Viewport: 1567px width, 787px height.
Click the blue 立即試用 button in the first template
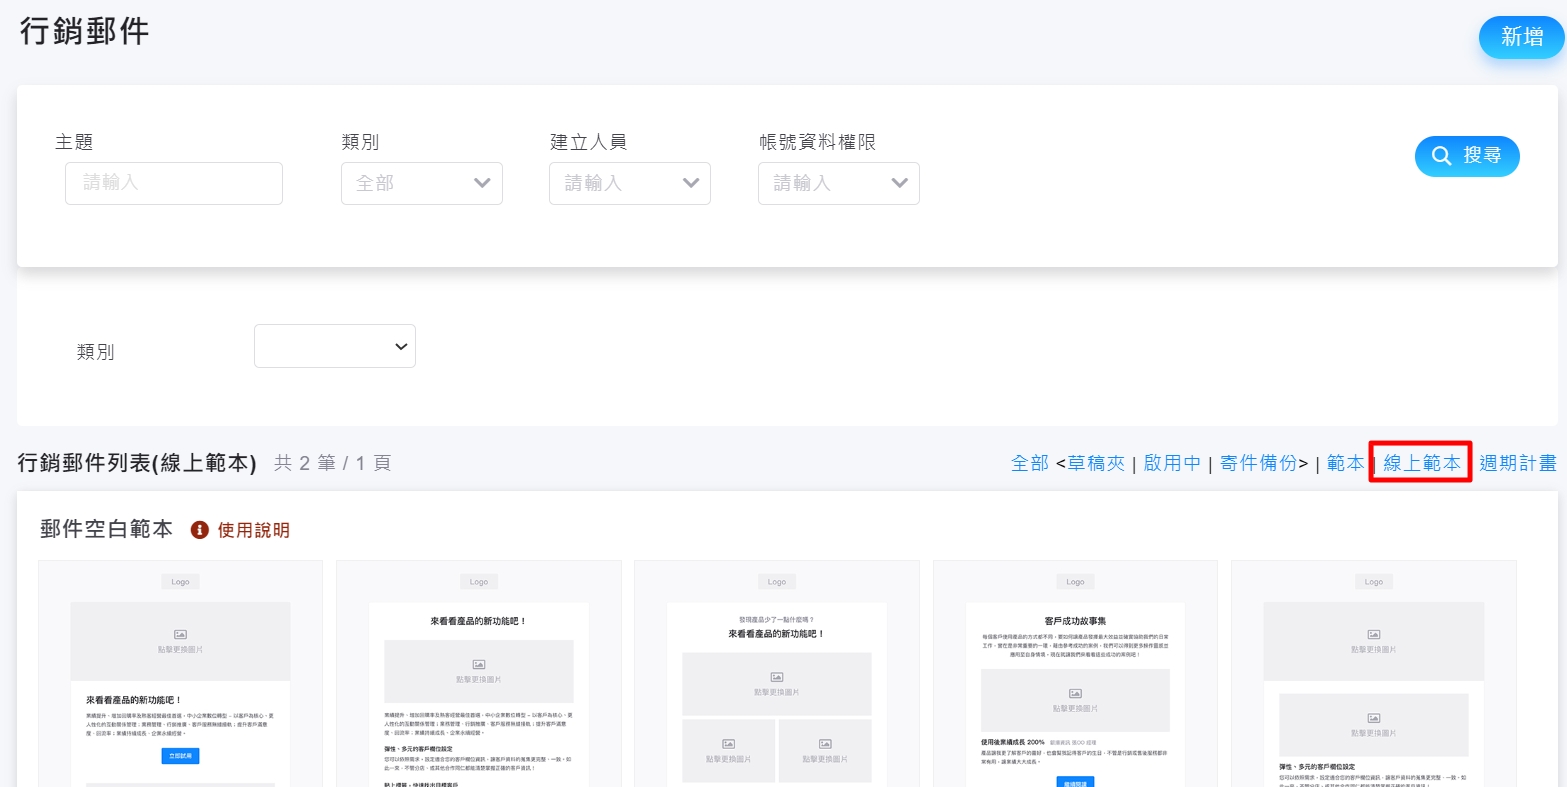[x=180, y=756]
